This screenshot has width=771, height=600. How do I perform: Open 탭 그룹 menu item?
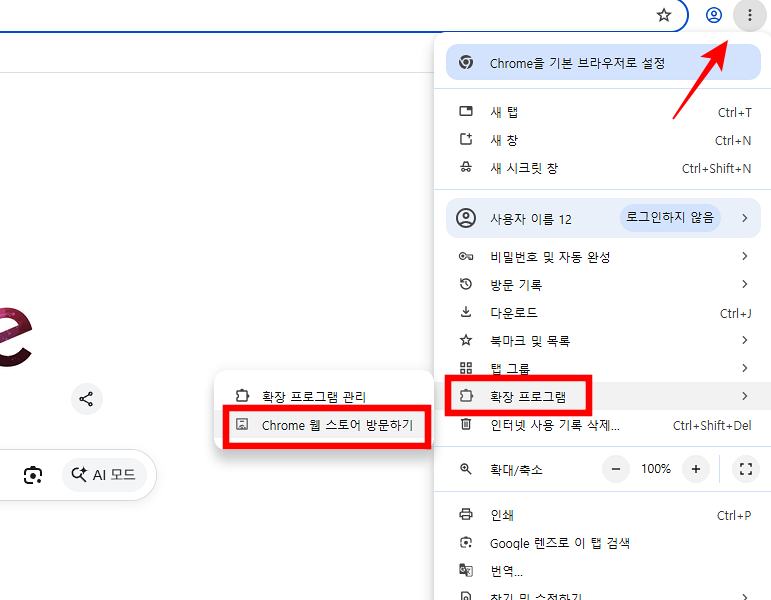(605, 368)
